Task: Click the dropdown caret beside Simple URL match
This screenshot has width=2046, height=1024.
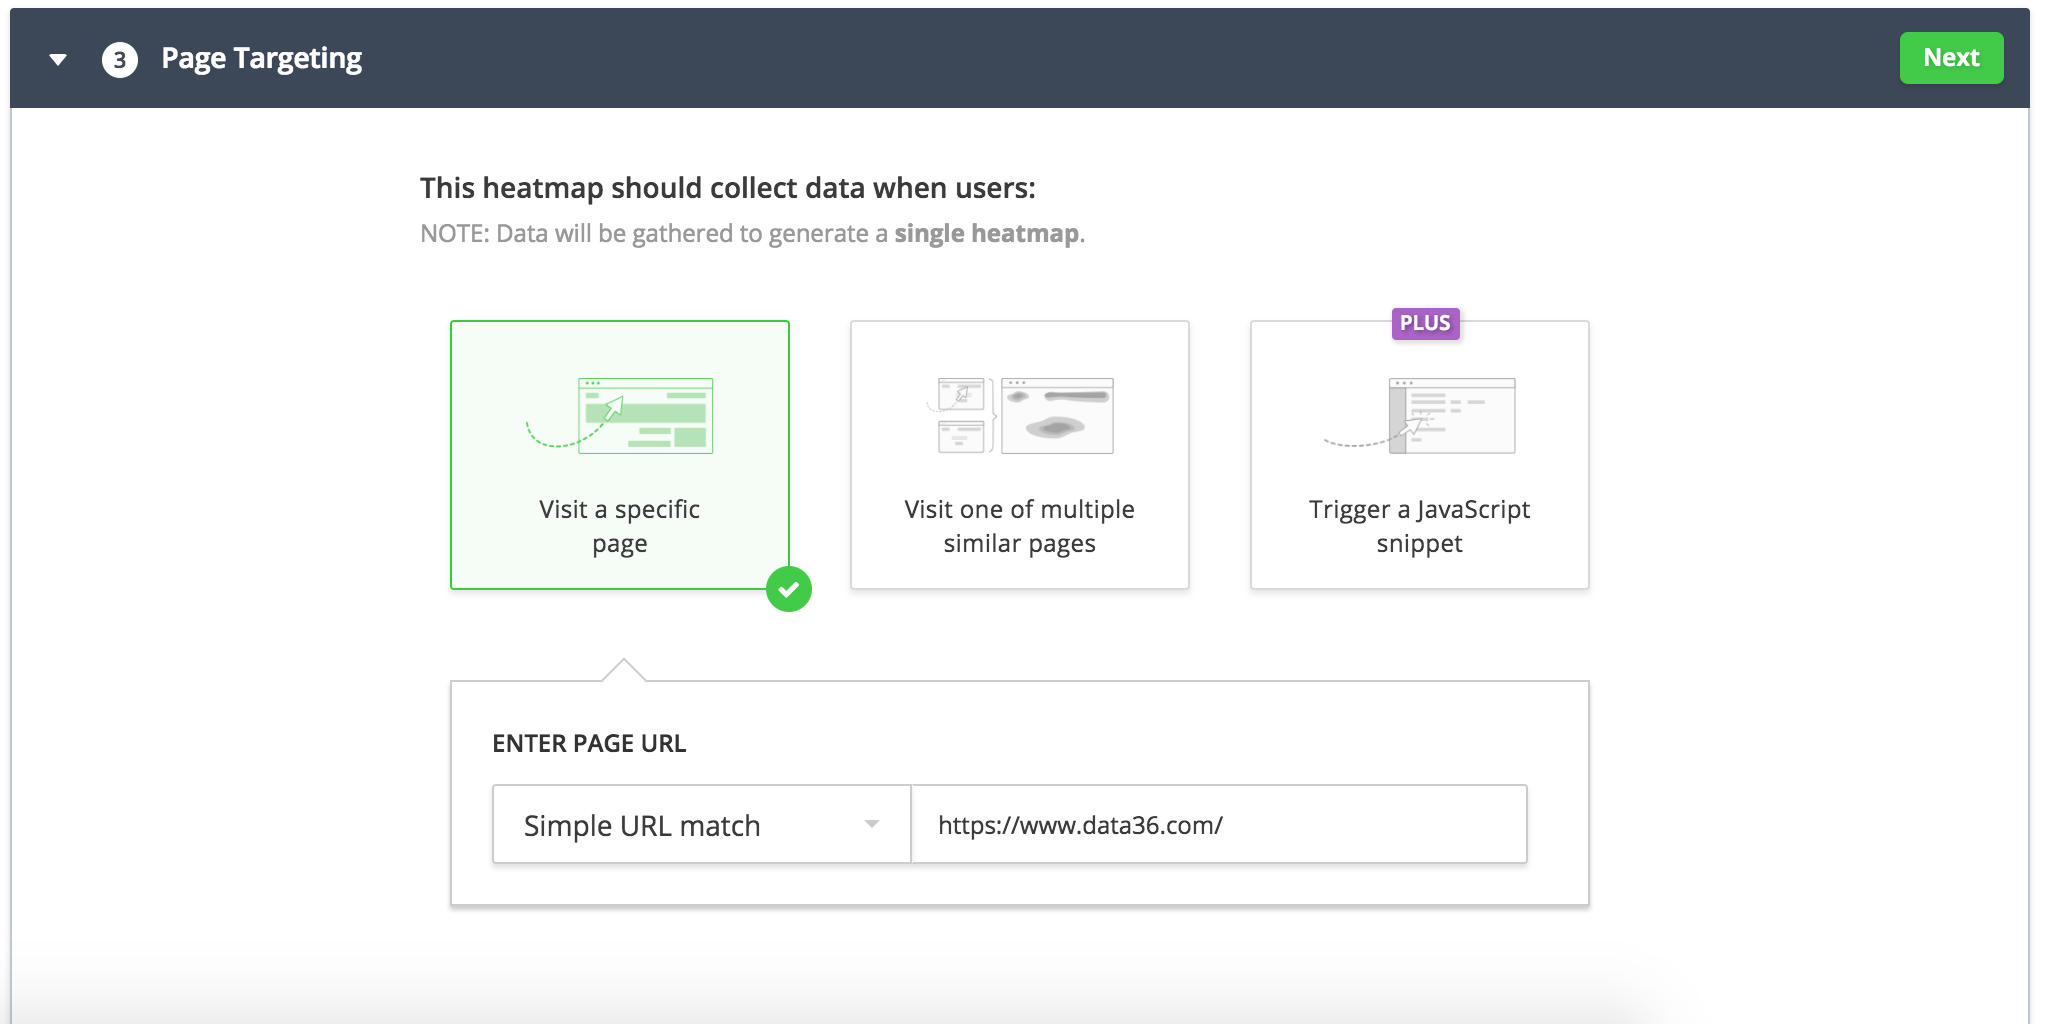Action: tap(872, 824)
